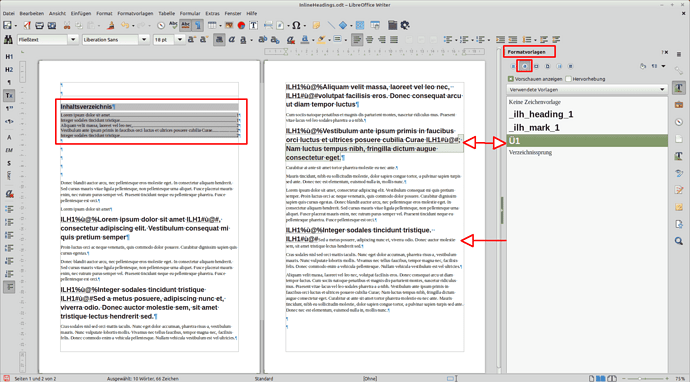This screenshot has height=382, width=690.
Task: Open highlighting color dropdown arrow
Action: 330,40
